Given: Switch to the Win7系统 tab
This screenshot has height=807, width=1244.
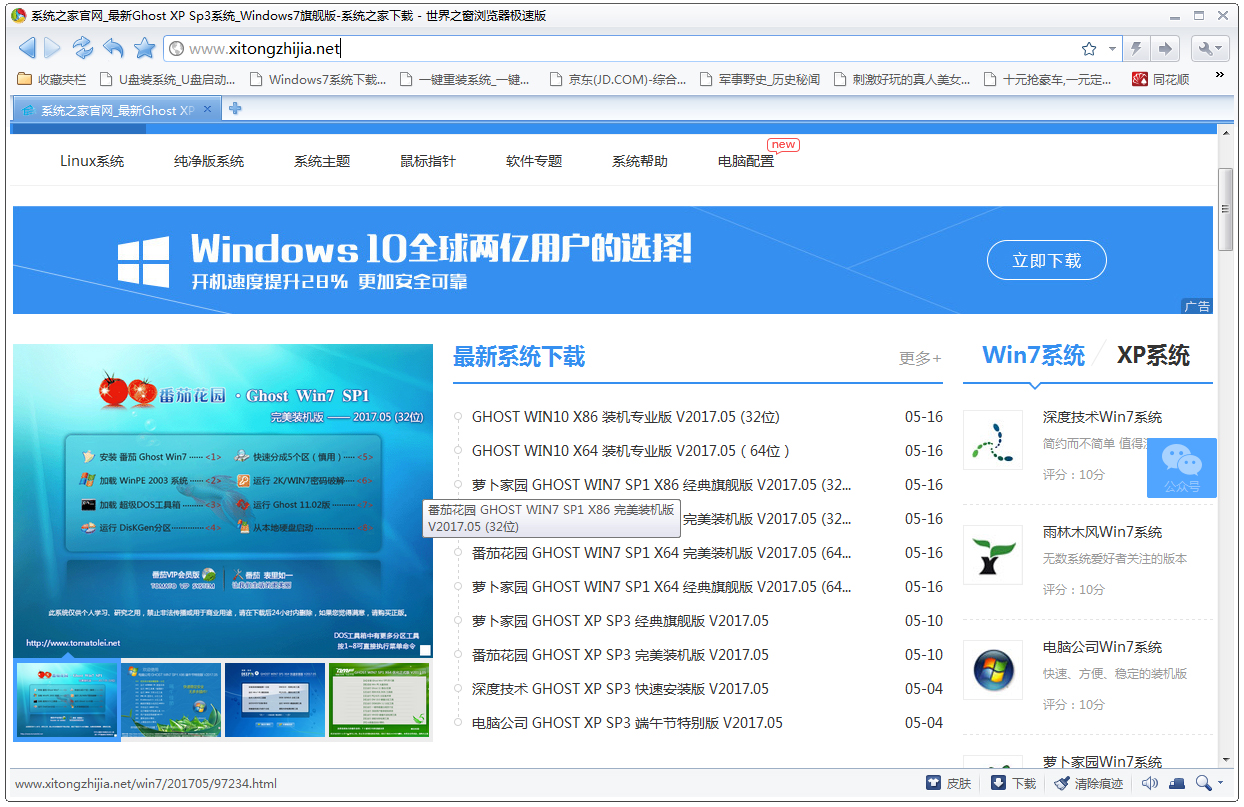Looking at the screenshot, I should click(x=1033, y=355).
